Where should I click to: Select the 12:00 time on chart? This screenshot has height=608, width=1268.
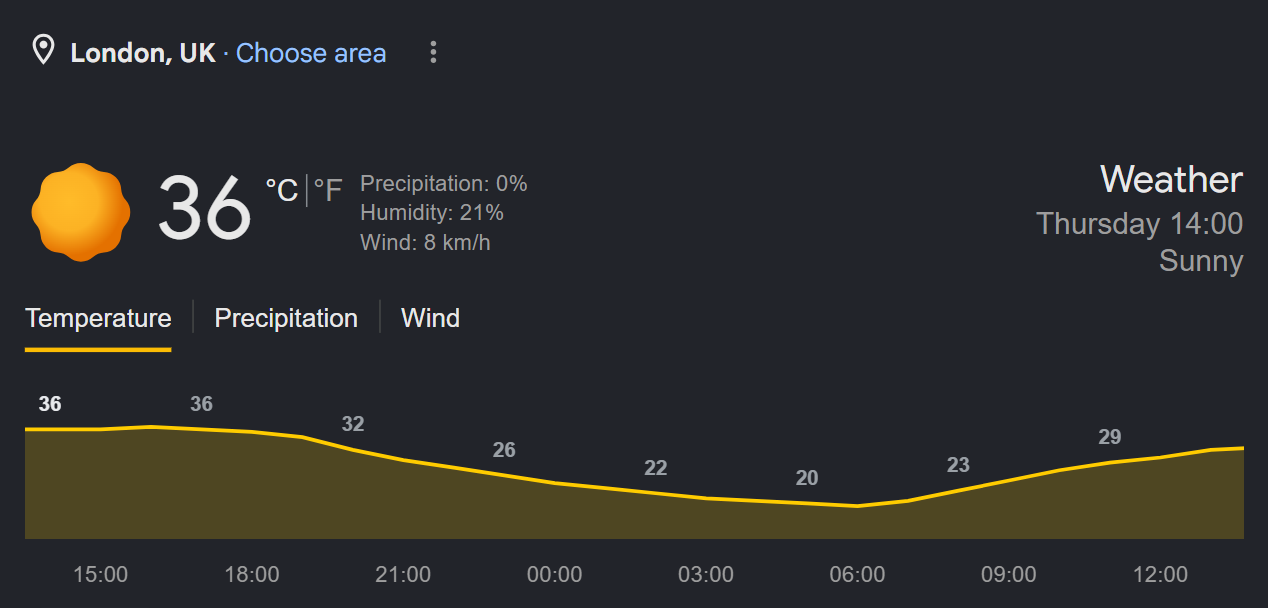coord(1160,575)
